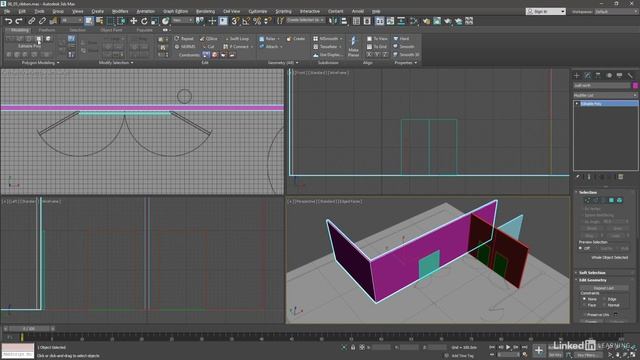
Task: Open the Modifier List dropdown
Action: point(605,95)
